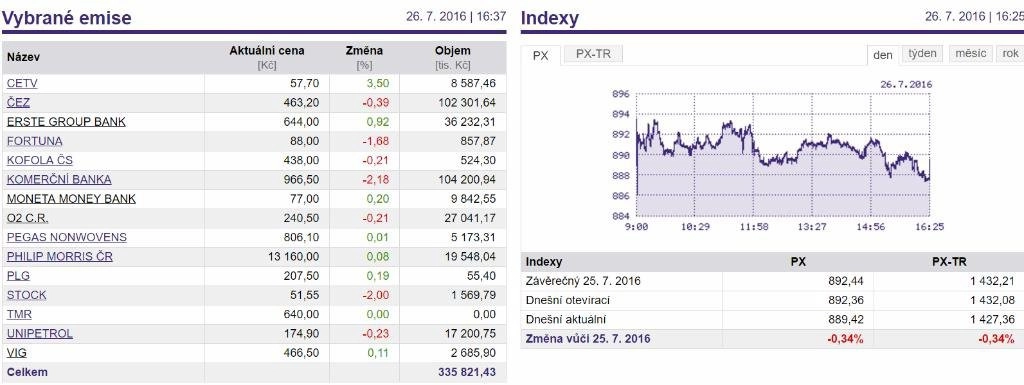
Task: Open ERSTE GROUP BANK details
Action: pyautogui.click(x=67, y=122)
